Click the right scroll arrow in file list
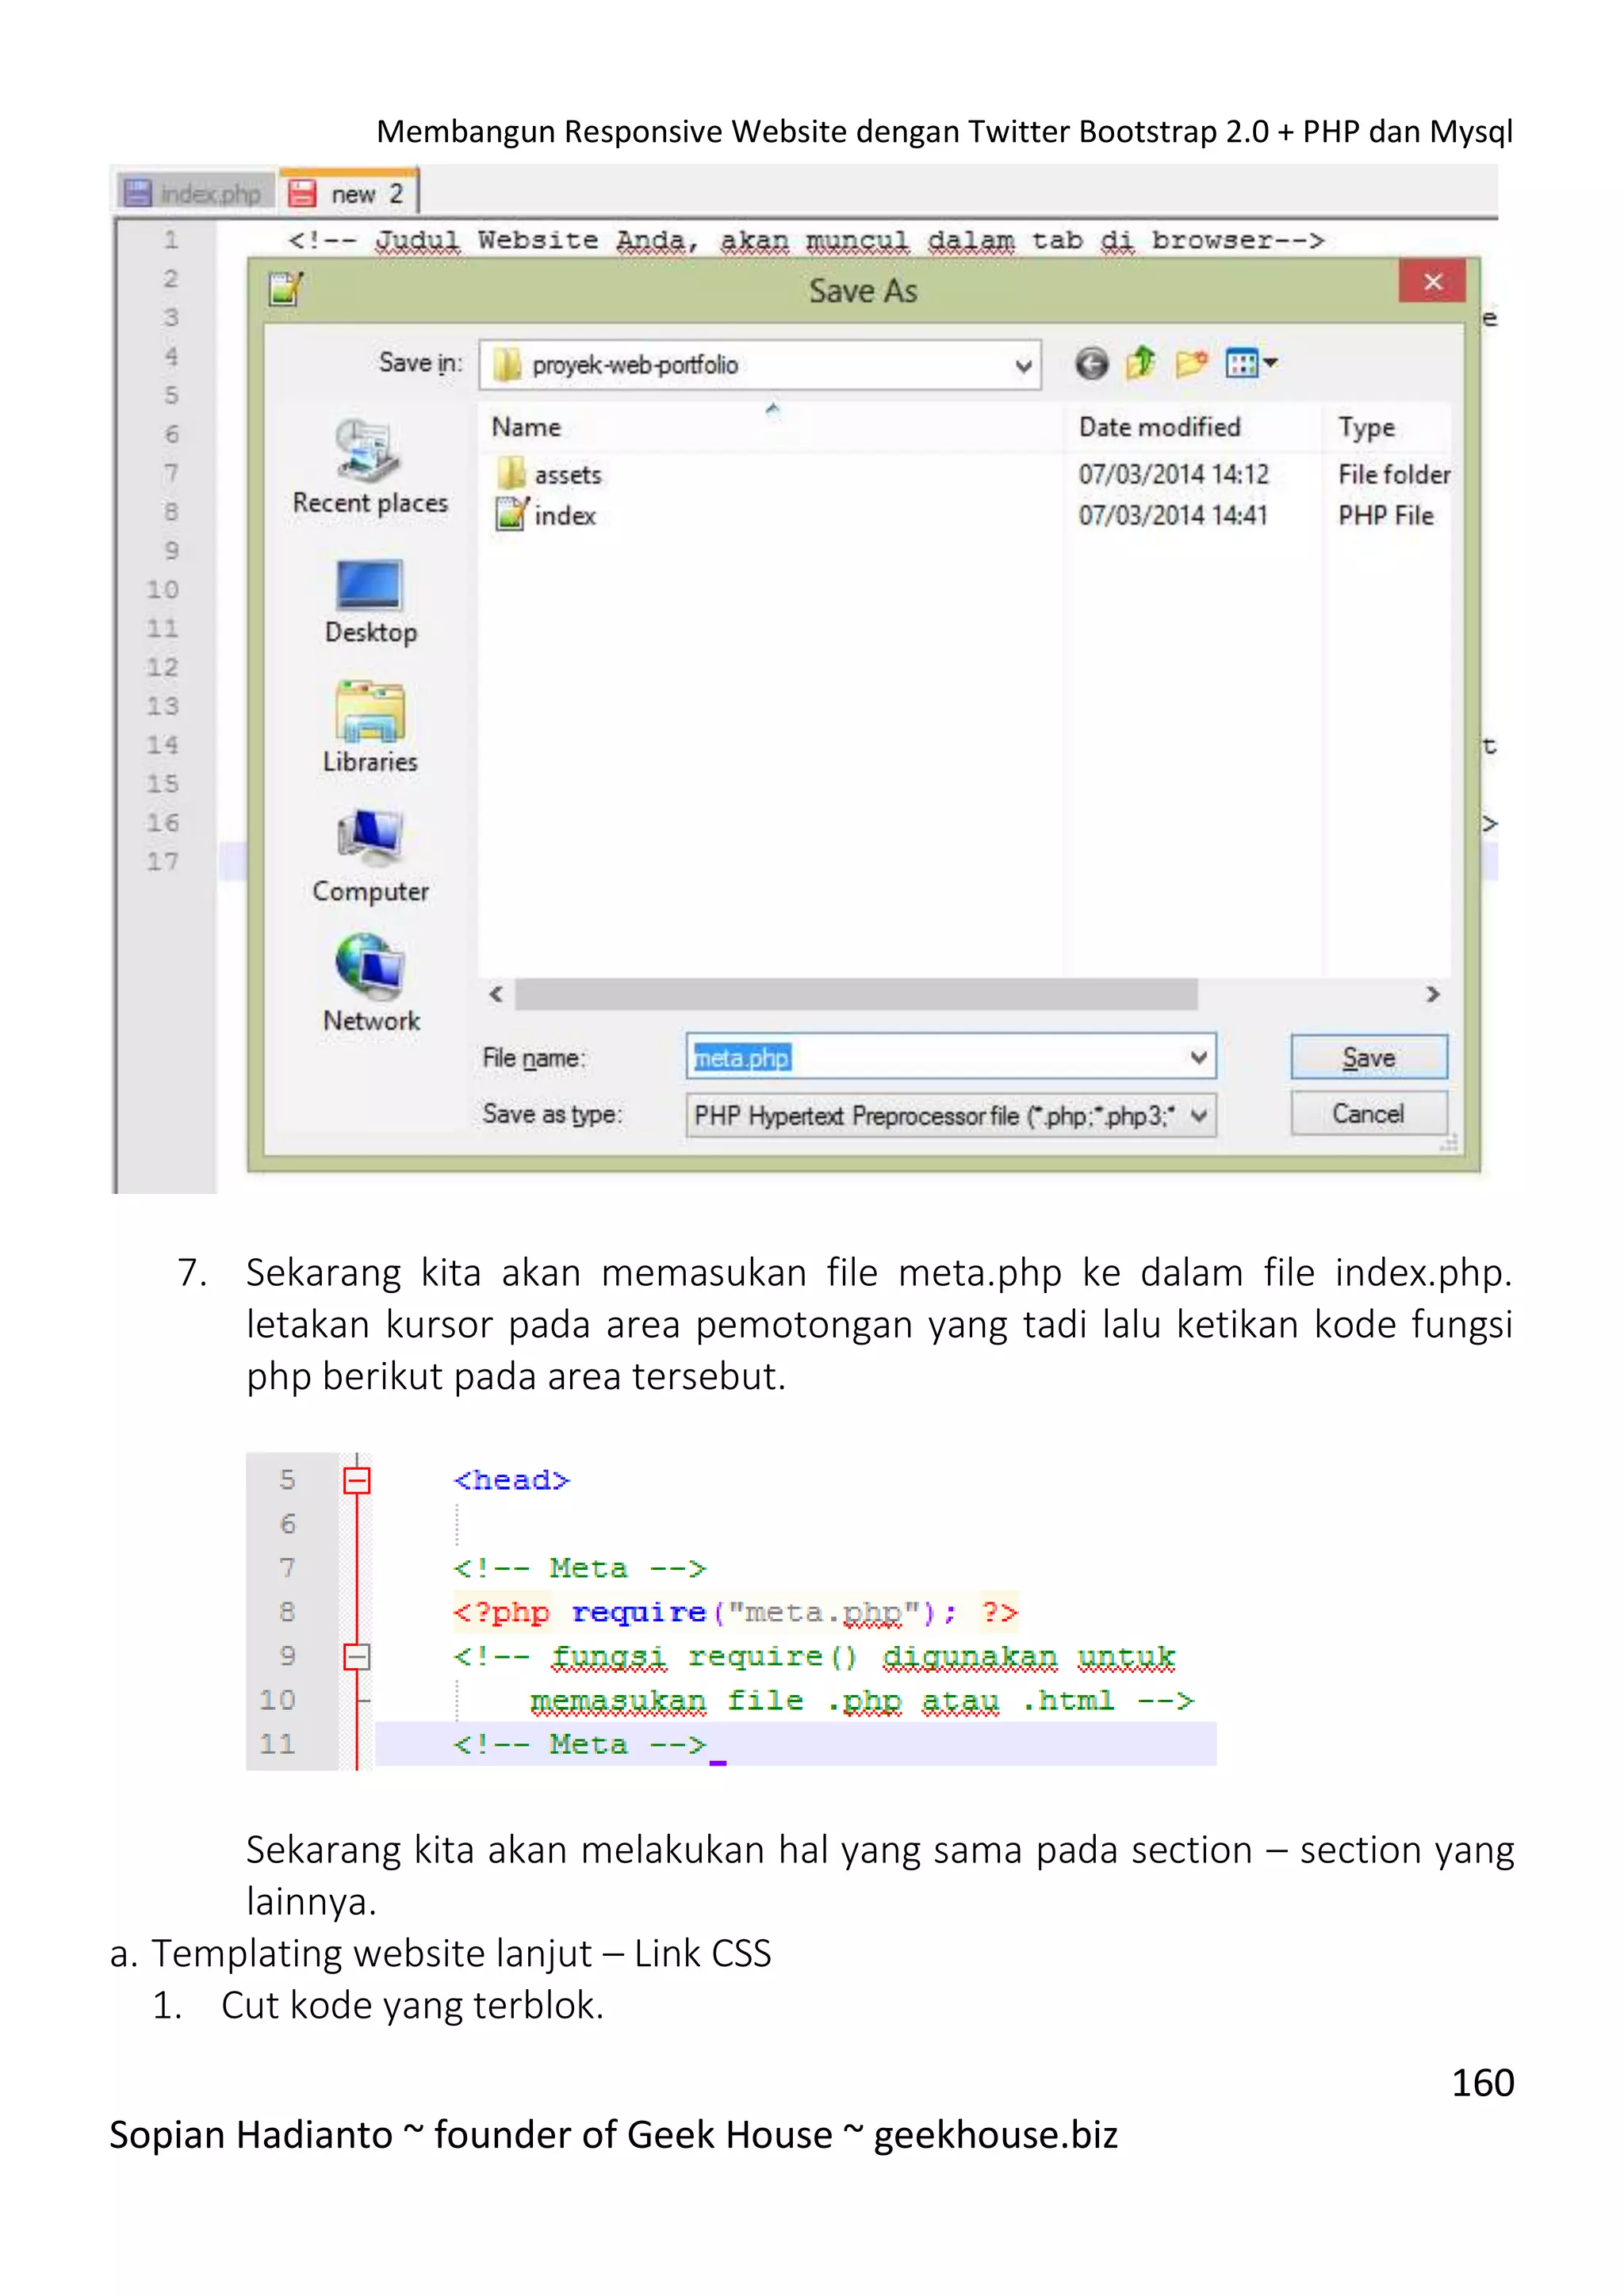 pos(1433,994)
